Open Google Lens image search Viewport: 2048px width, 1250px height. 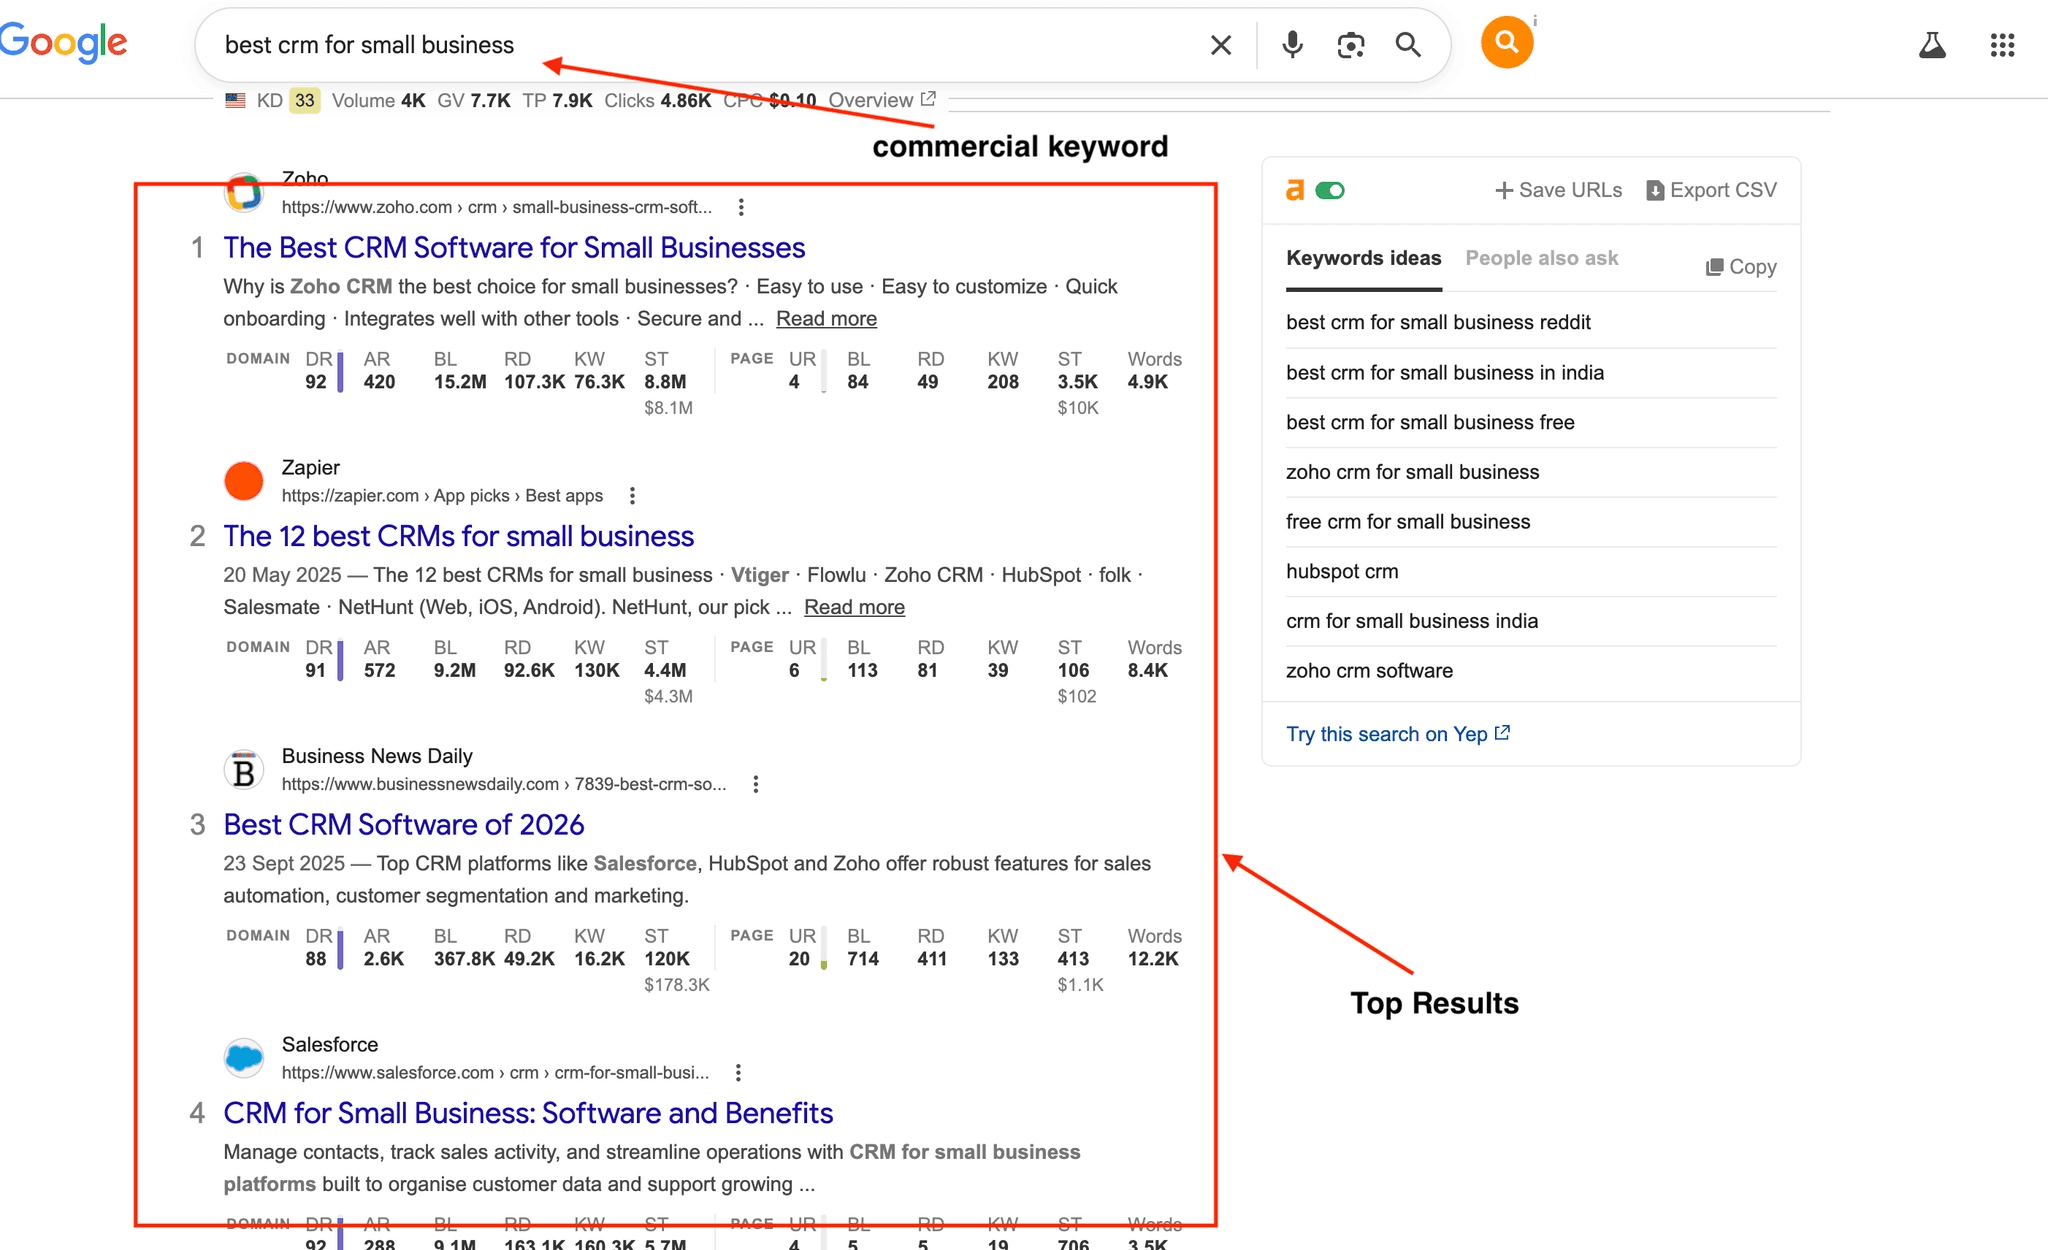[1351, 45]
